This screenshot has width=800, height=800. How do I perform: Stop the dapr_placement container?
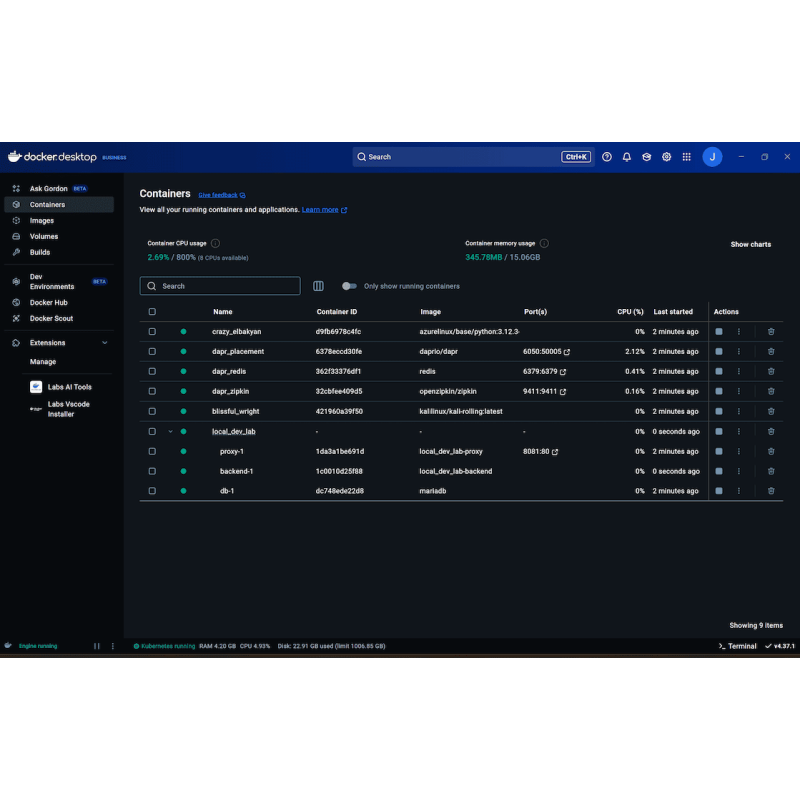coord(718,352)
